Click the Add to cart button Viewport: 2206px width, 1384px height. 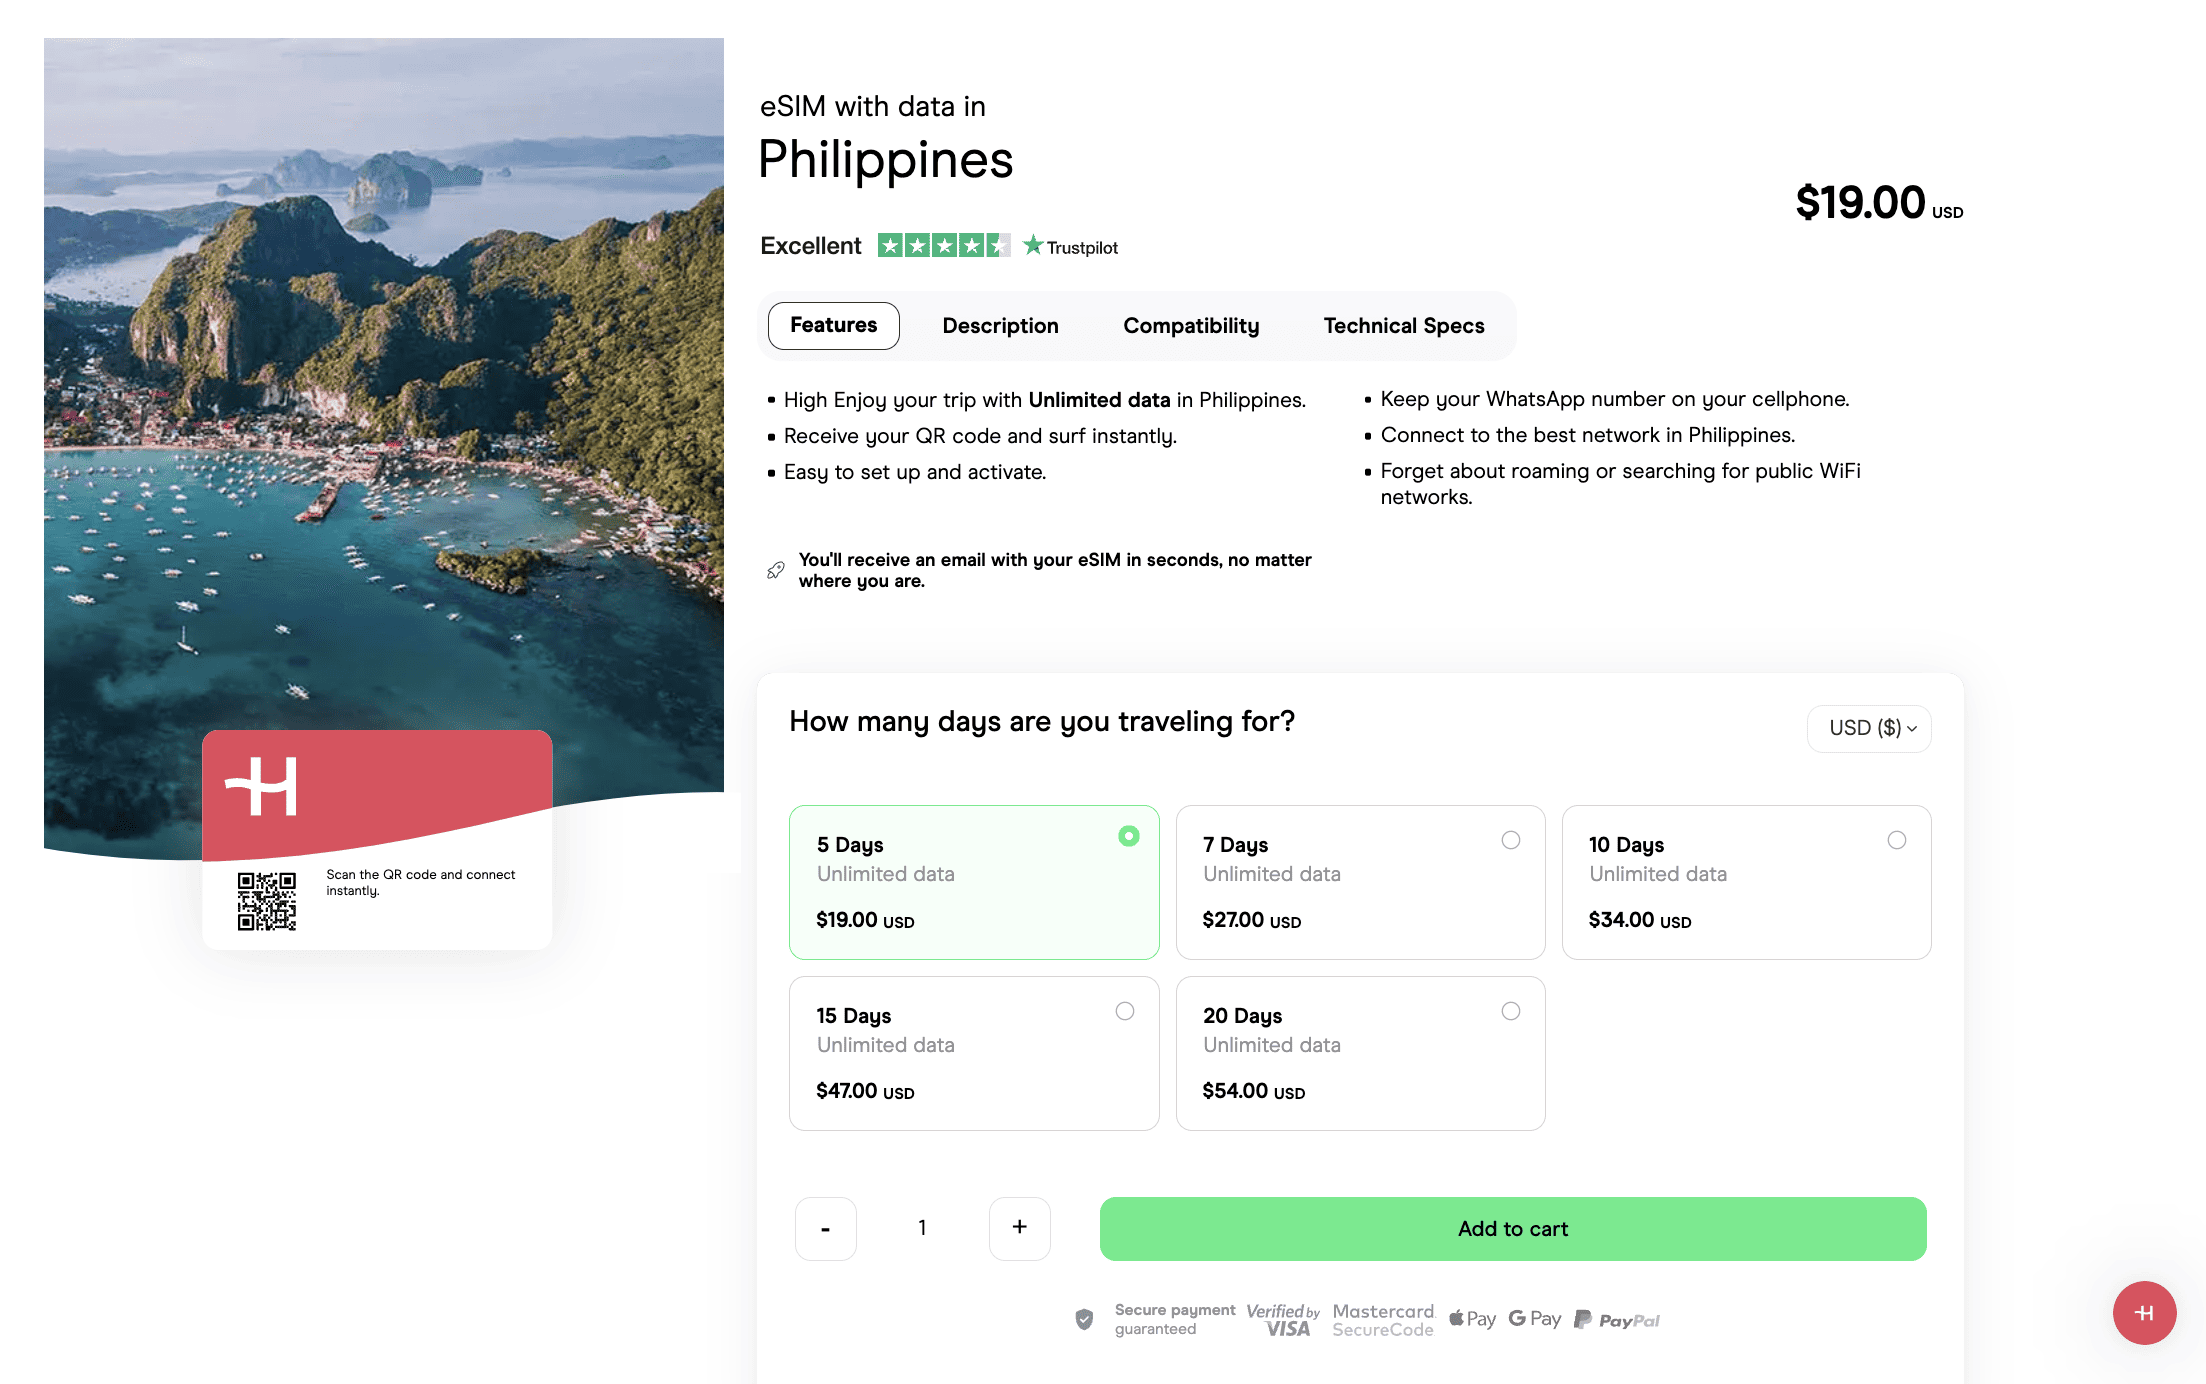coord(1512,1229)
